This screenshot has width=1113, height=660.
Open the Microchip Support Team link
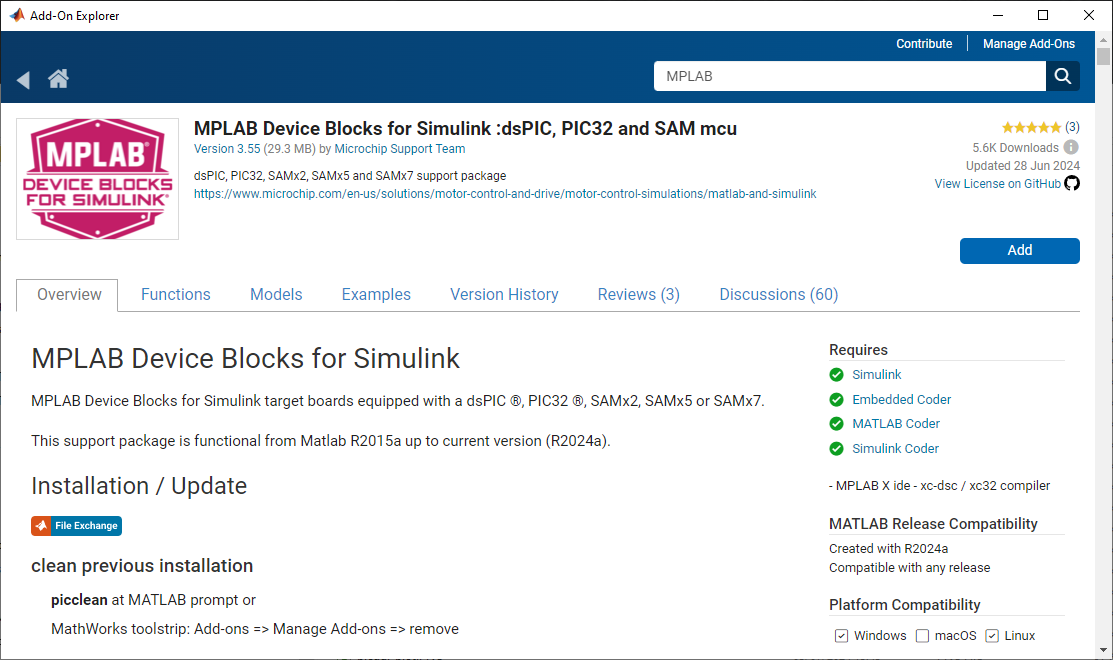pos(400,149)
